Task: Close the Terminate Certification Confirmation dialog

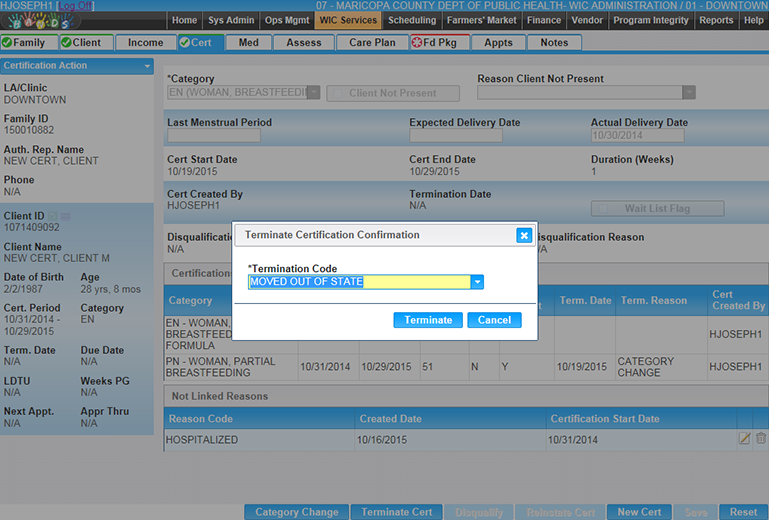Action: tap(524, 235)
